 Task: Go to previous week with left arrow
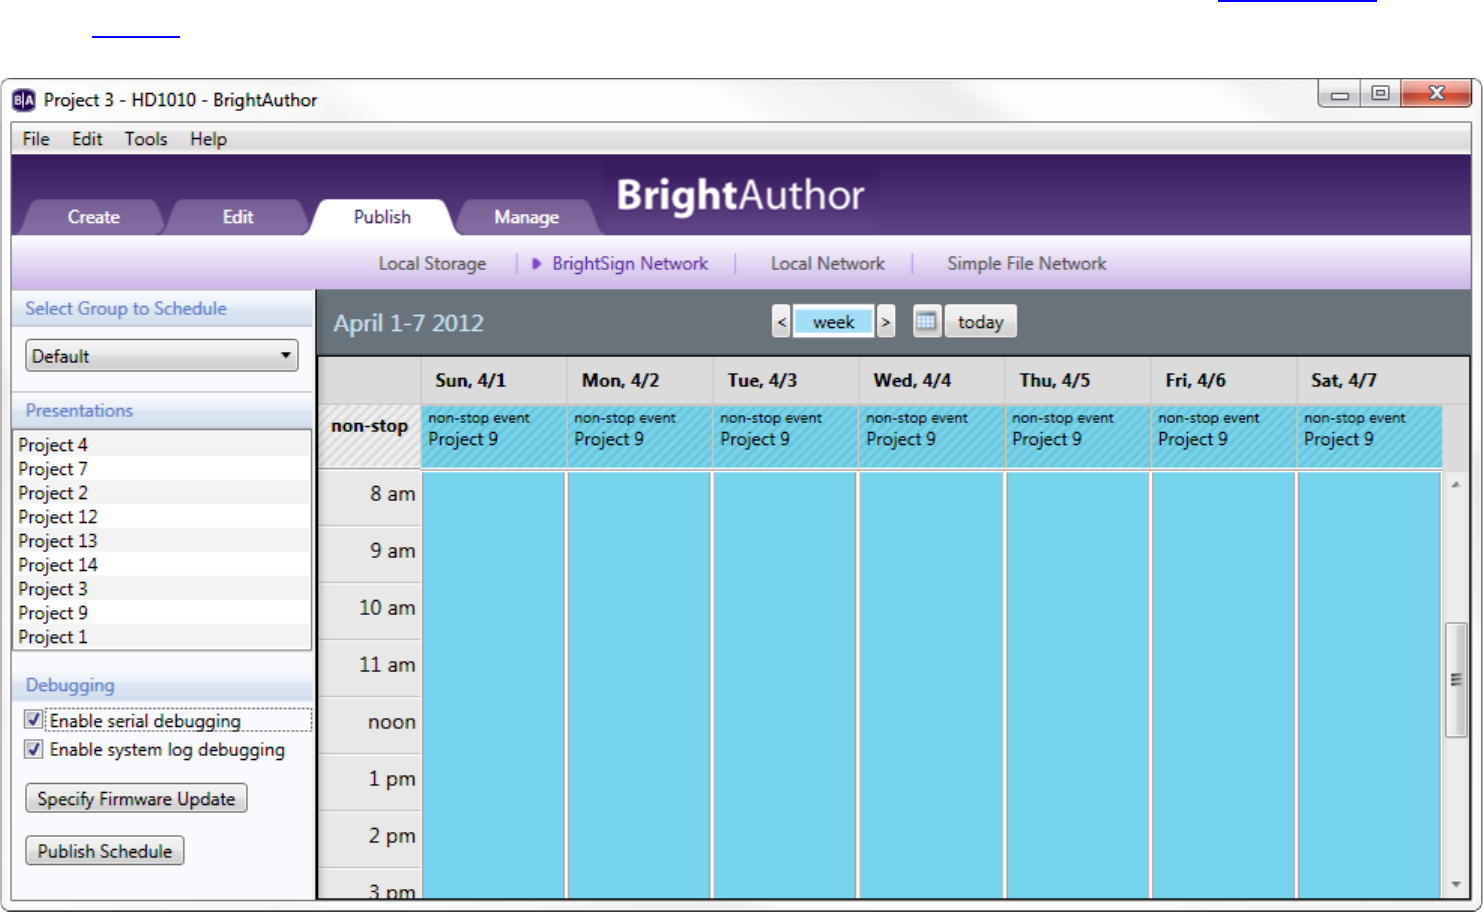pyautogui.click(x=782, y=322)
